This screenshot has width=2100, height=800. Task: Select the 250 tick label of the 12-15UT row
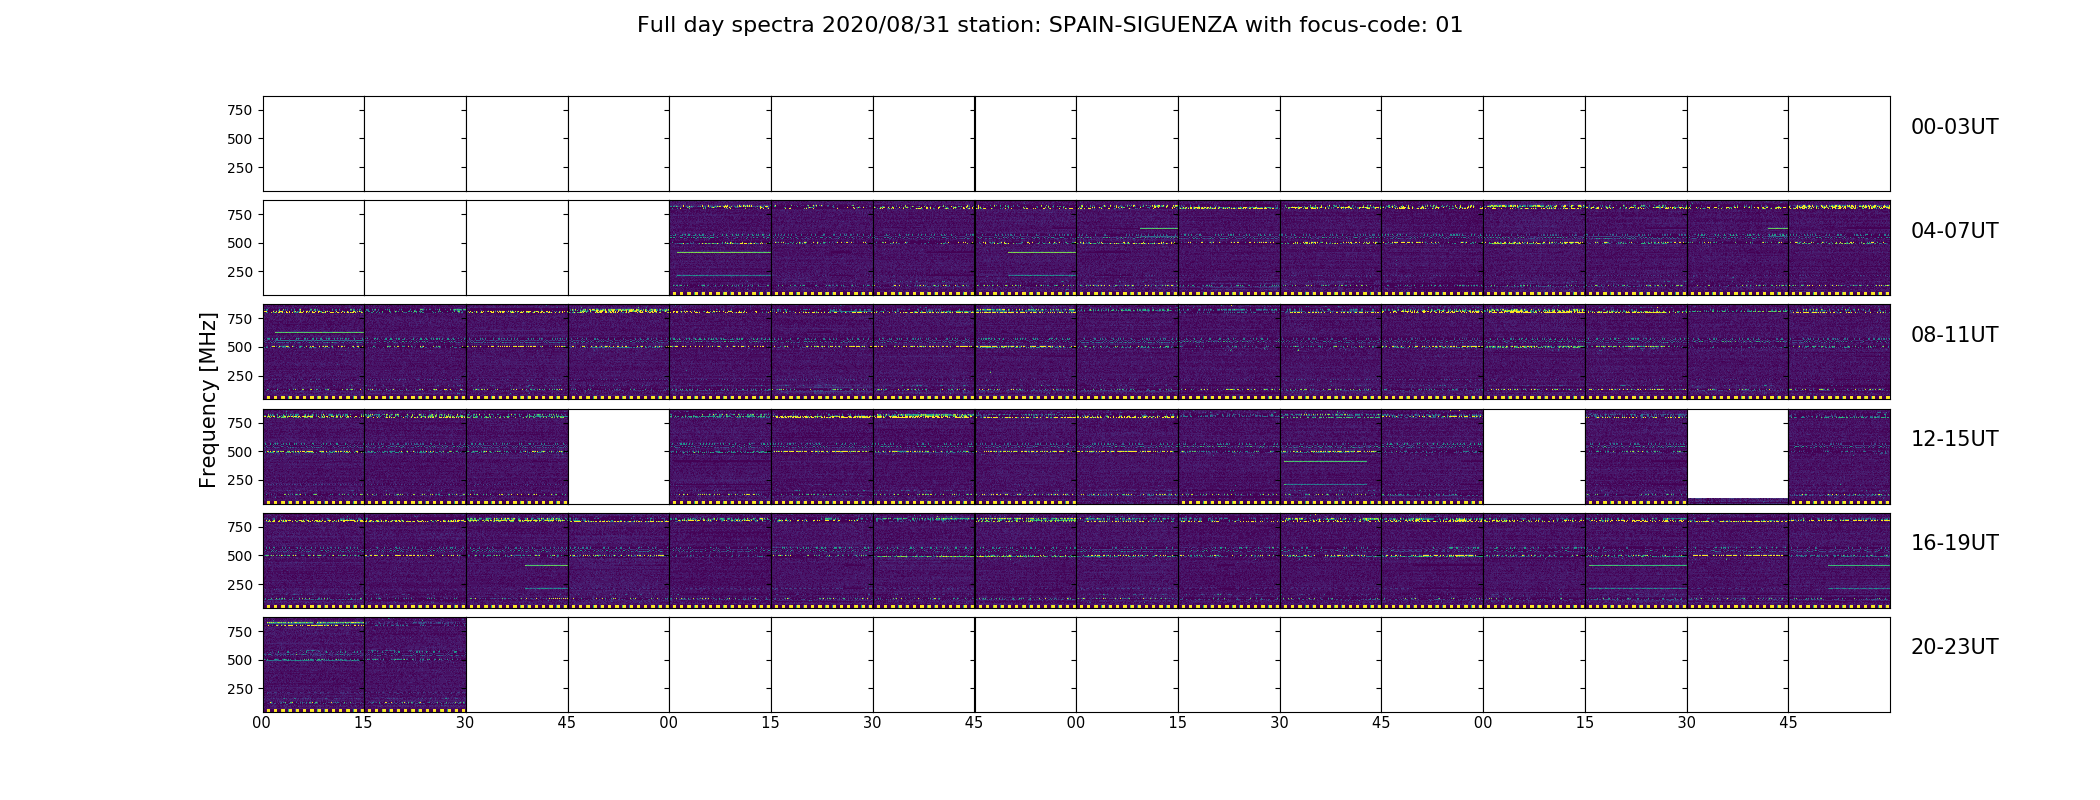(240, 480)
